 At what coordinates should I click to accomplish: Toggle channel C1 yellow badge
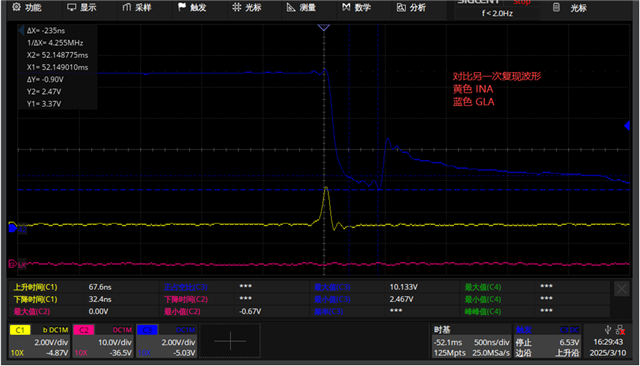20,330
